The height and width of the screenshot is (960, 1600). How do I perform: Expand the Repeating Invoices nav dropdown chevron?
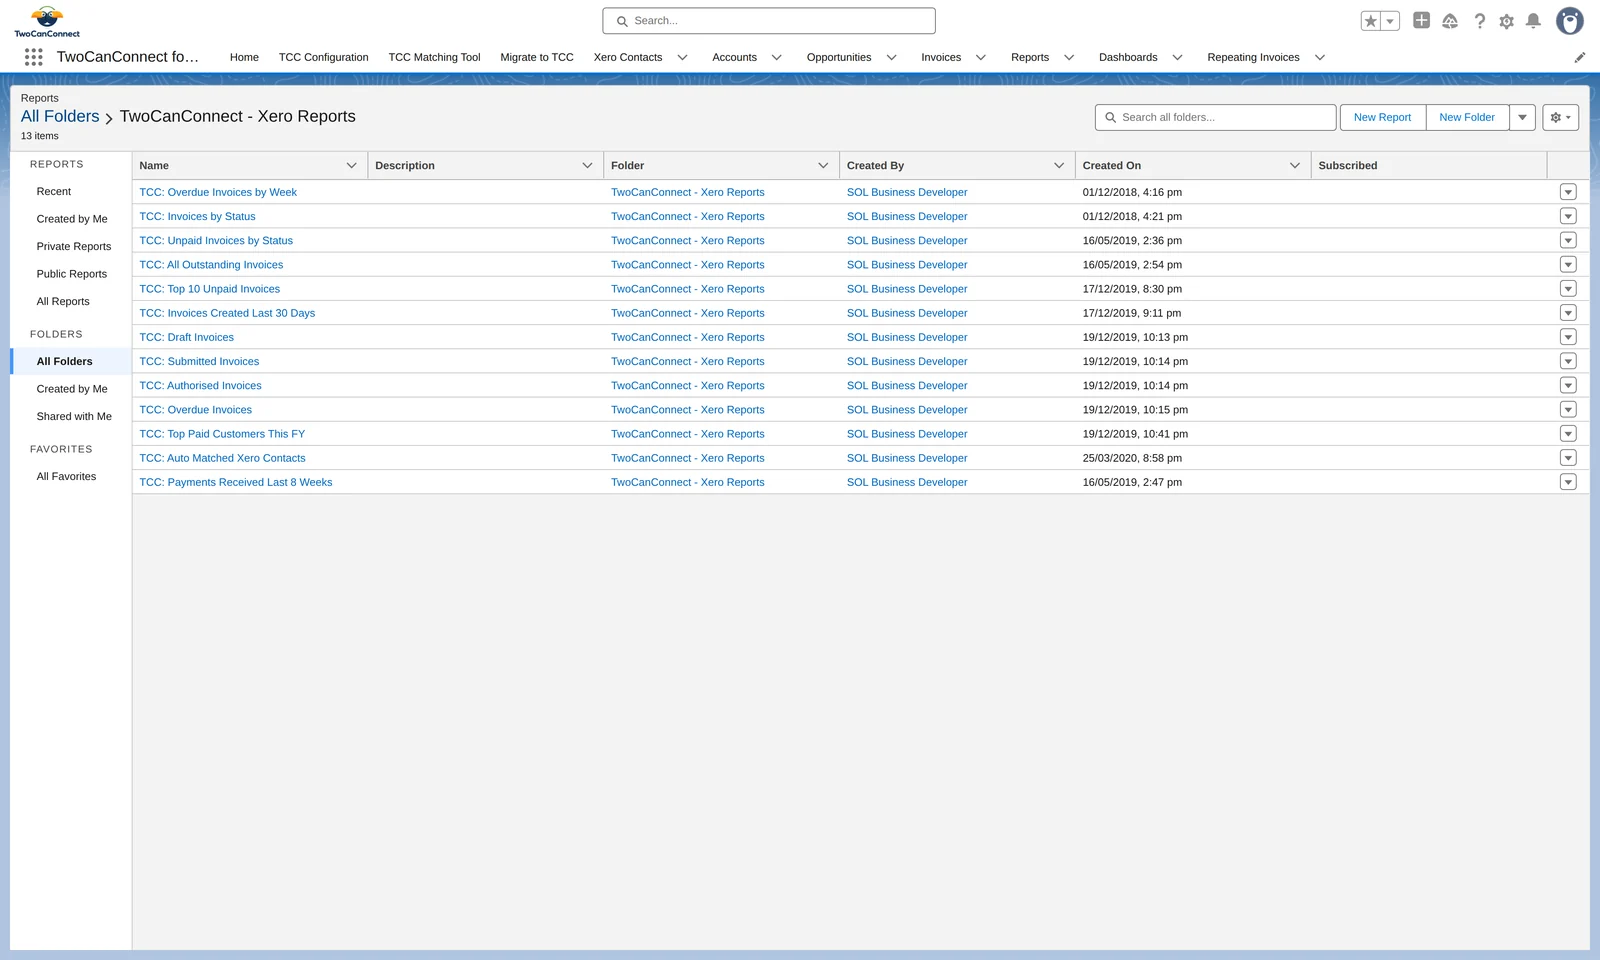pyautogui.click(x=1319, y=58)
